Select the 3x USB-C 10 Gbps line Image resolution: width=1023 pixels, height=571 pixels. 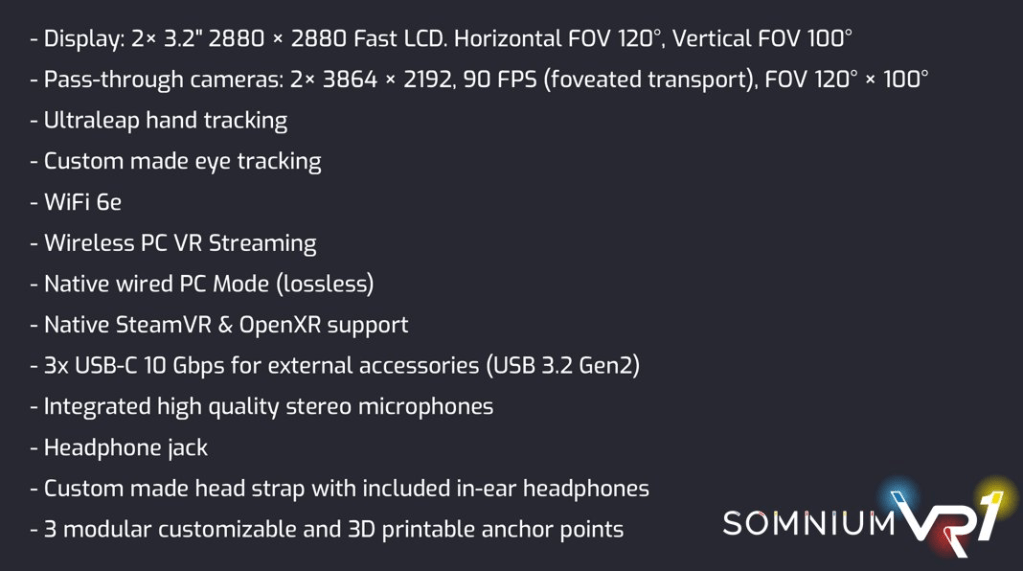tap(335, 365)
